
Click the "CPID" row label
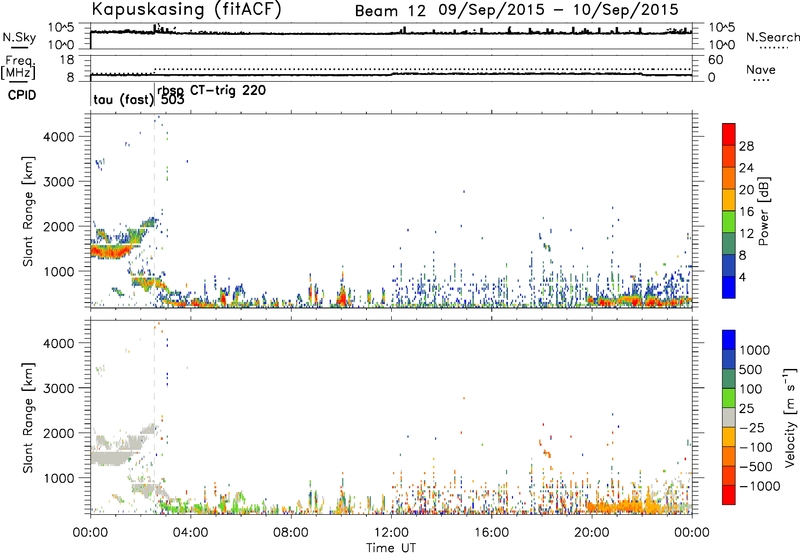pyautogui.click(x=22, y=95)
